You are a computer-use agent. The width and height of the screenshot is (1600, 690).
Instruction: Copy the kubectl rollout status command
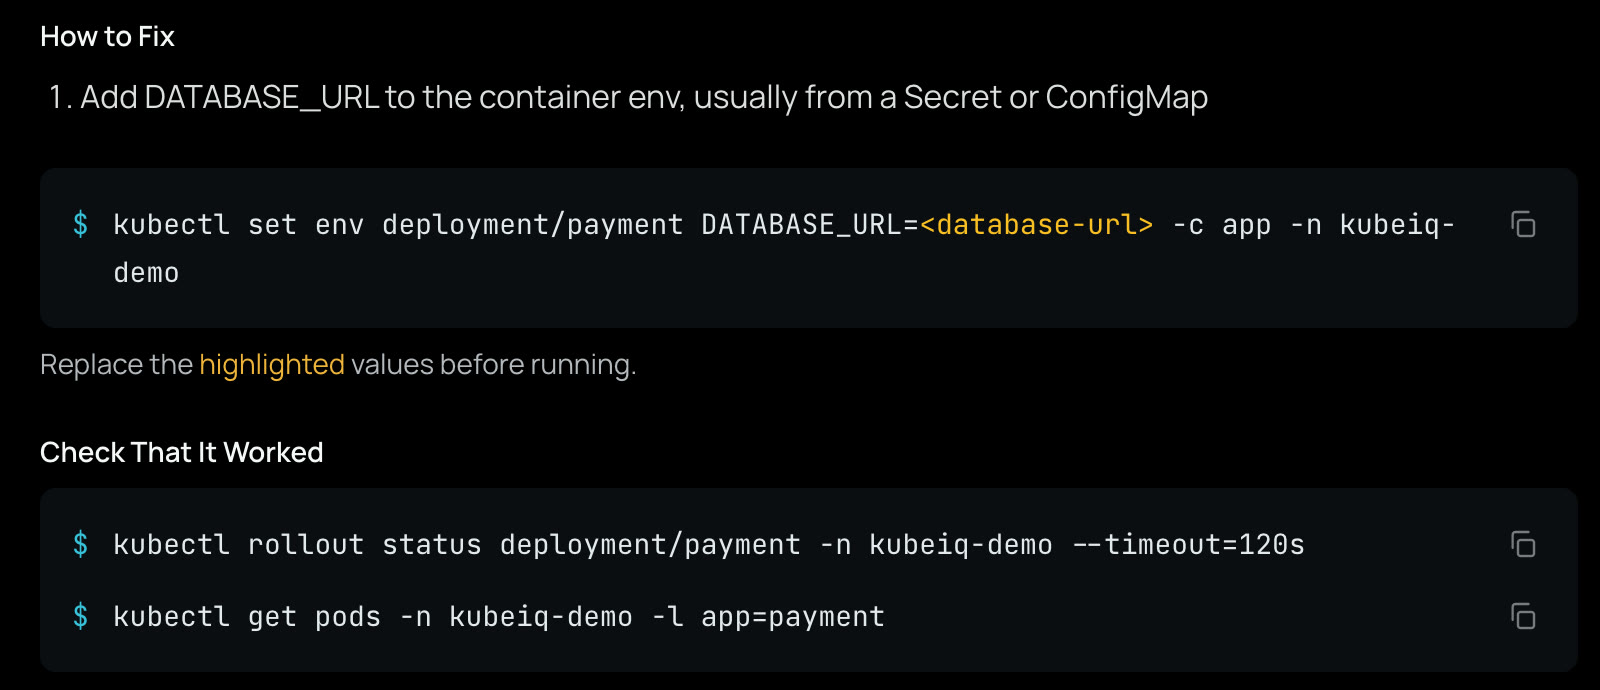(1523, 545)
